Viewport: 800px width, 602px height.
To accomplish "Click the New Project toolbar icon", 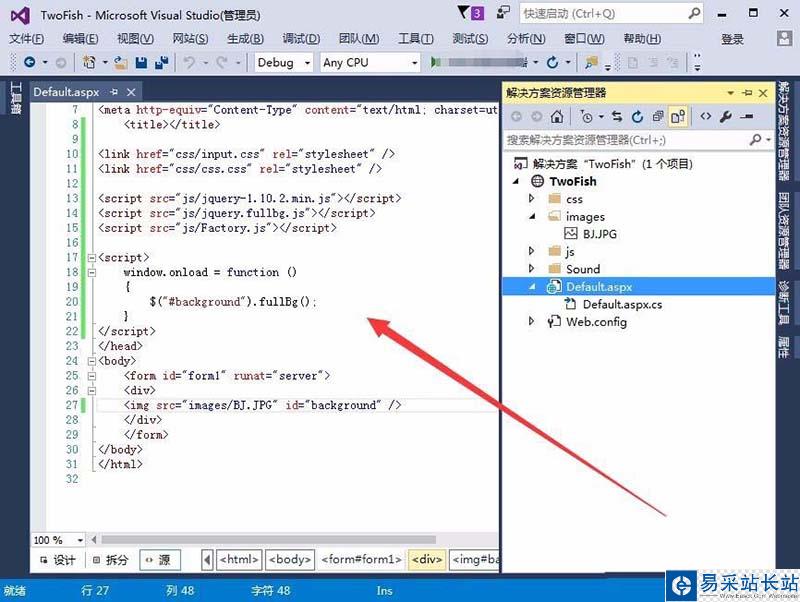I will (89, 62).
